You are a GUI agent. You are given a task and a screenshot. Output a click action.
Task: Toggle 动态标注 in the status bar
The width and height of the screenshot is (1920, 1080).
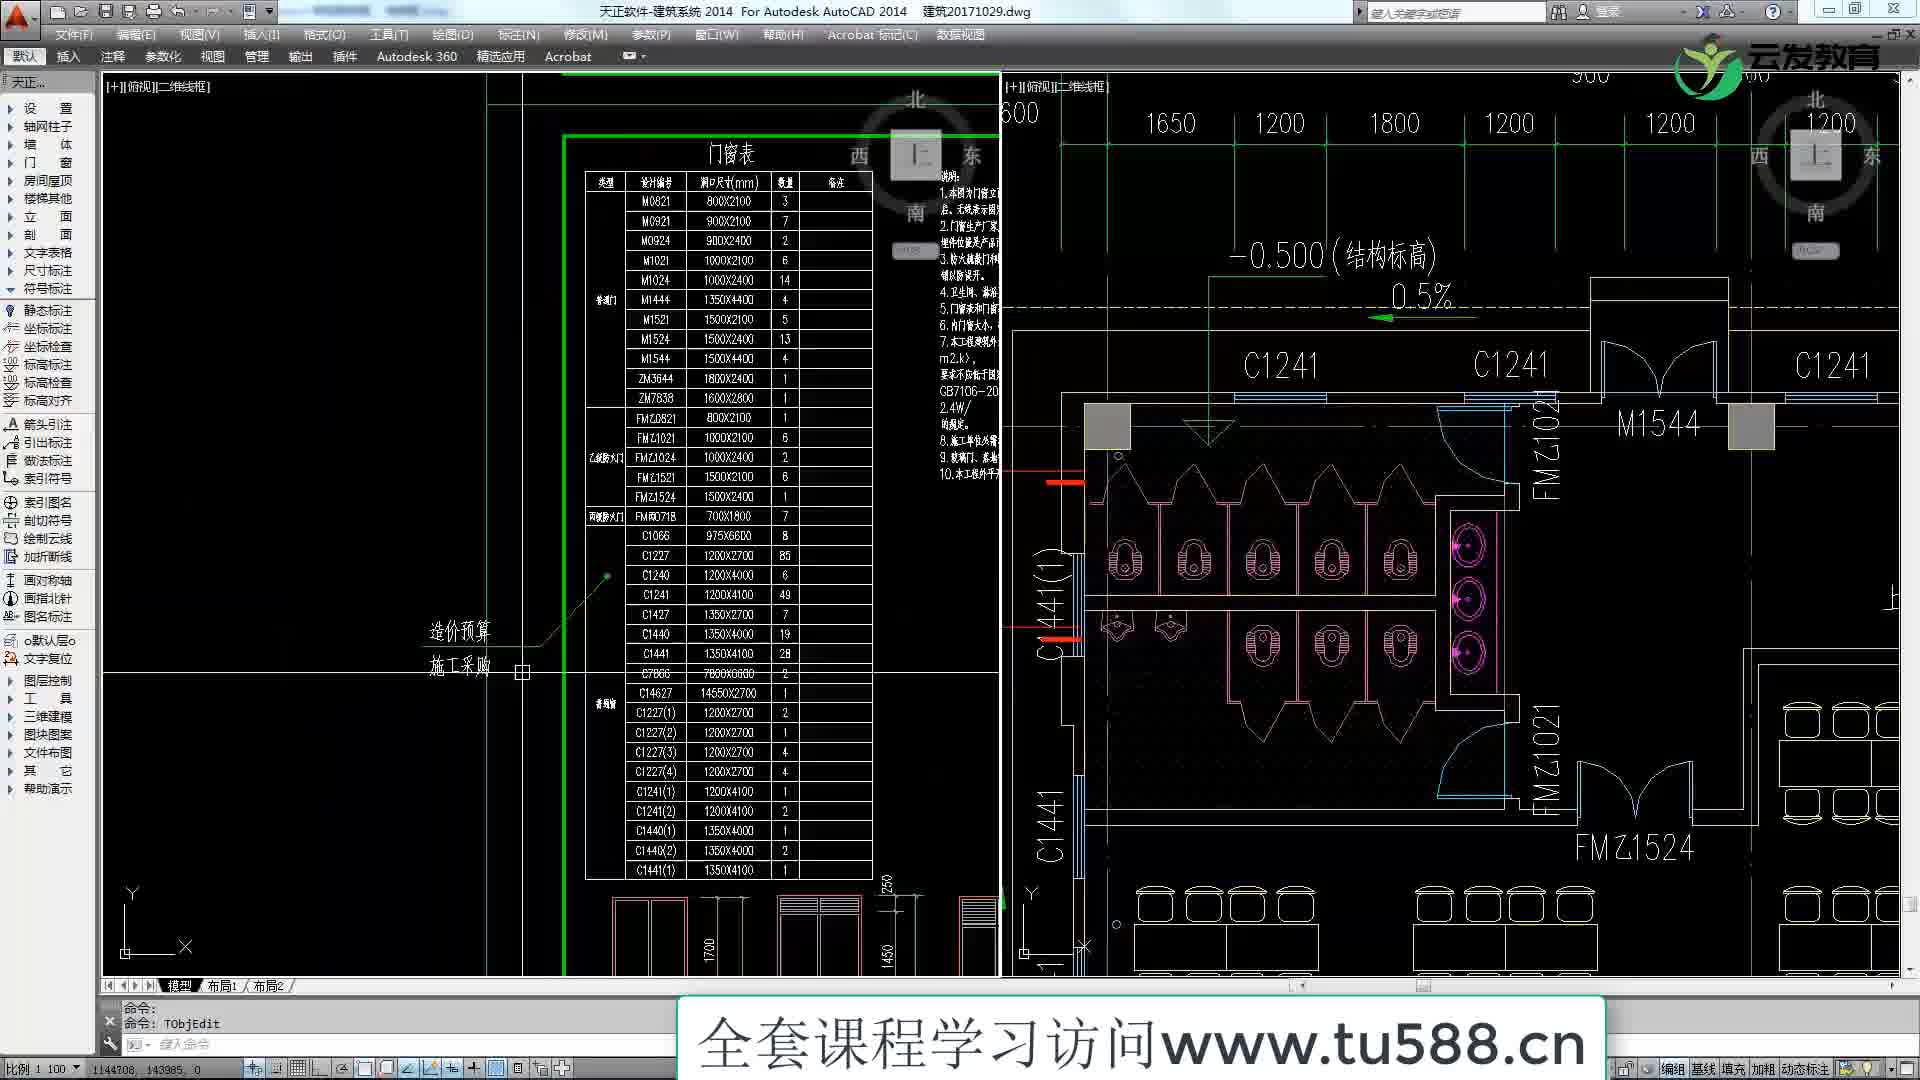[x=1805, y=1067]
